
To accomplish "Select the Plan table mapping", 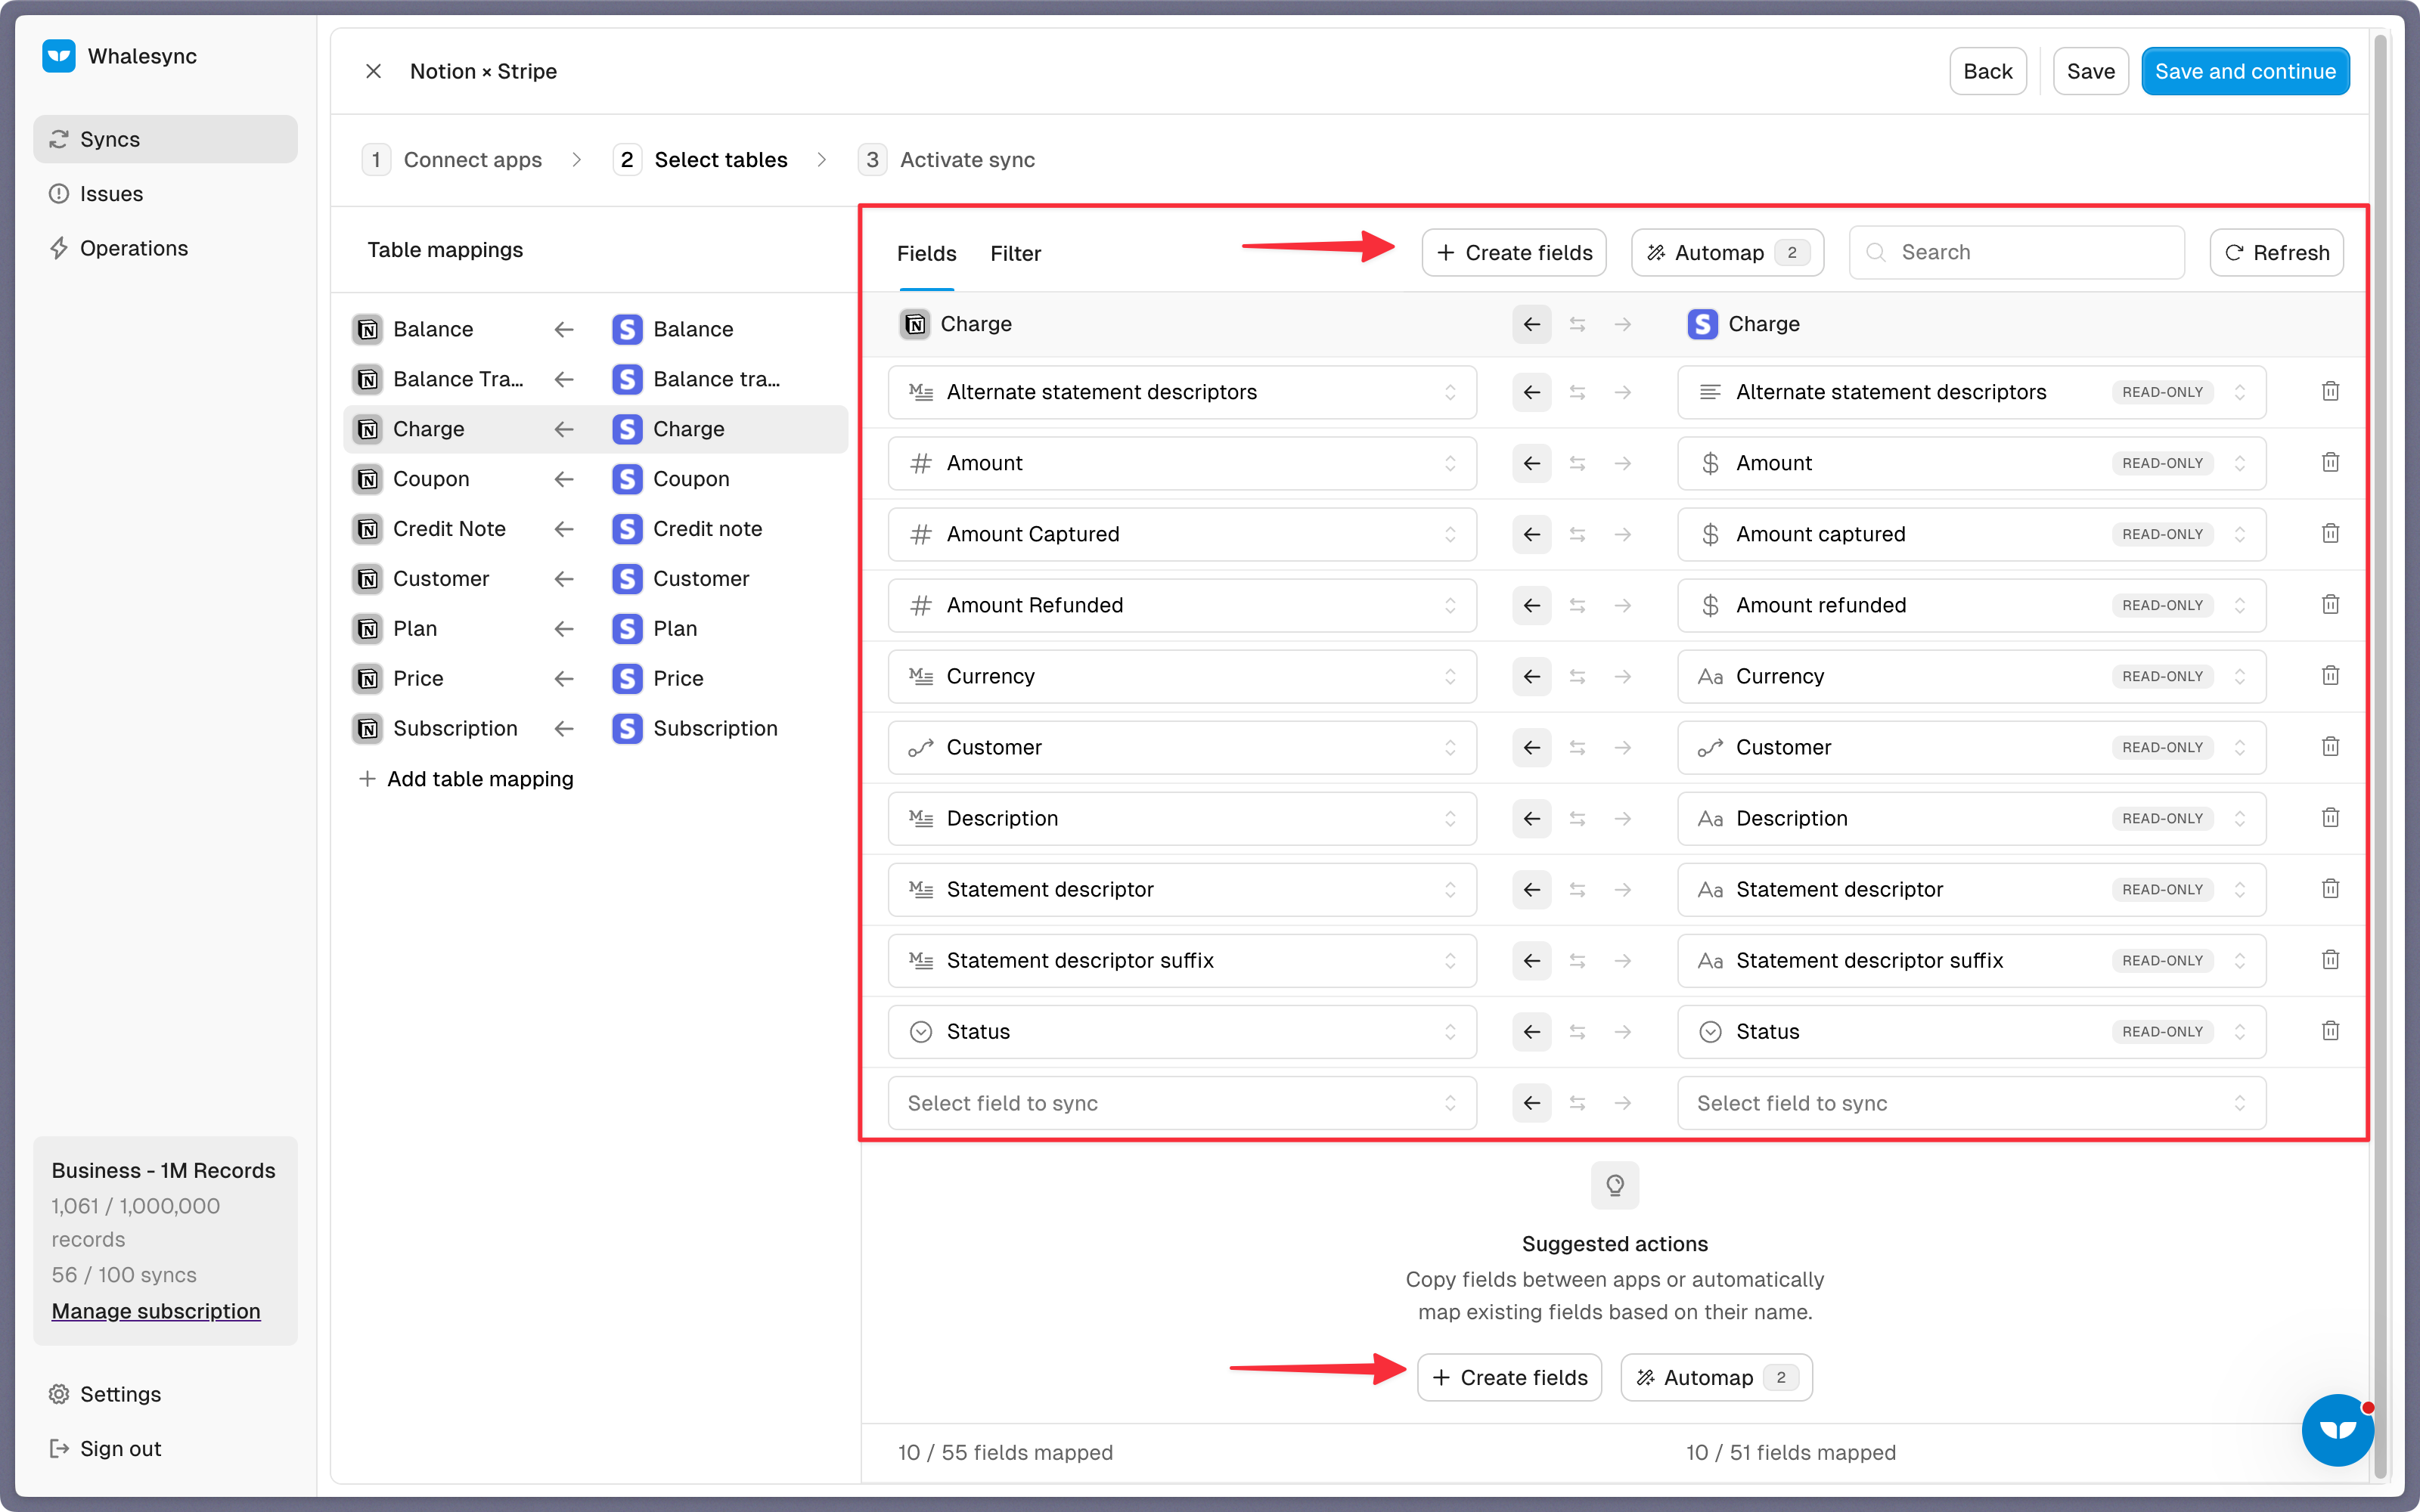I will tap(595, 629).
